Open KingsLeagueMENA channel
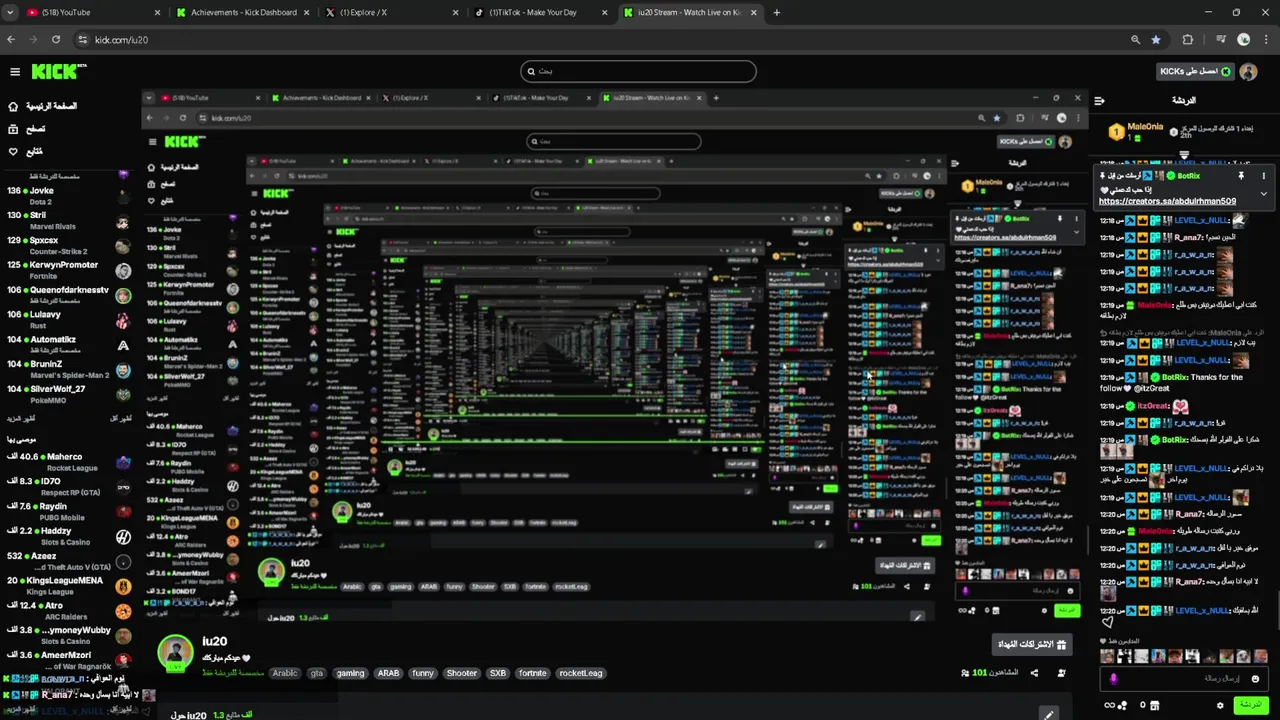Viewport: 1280px width, 720px height. point(70,586)
